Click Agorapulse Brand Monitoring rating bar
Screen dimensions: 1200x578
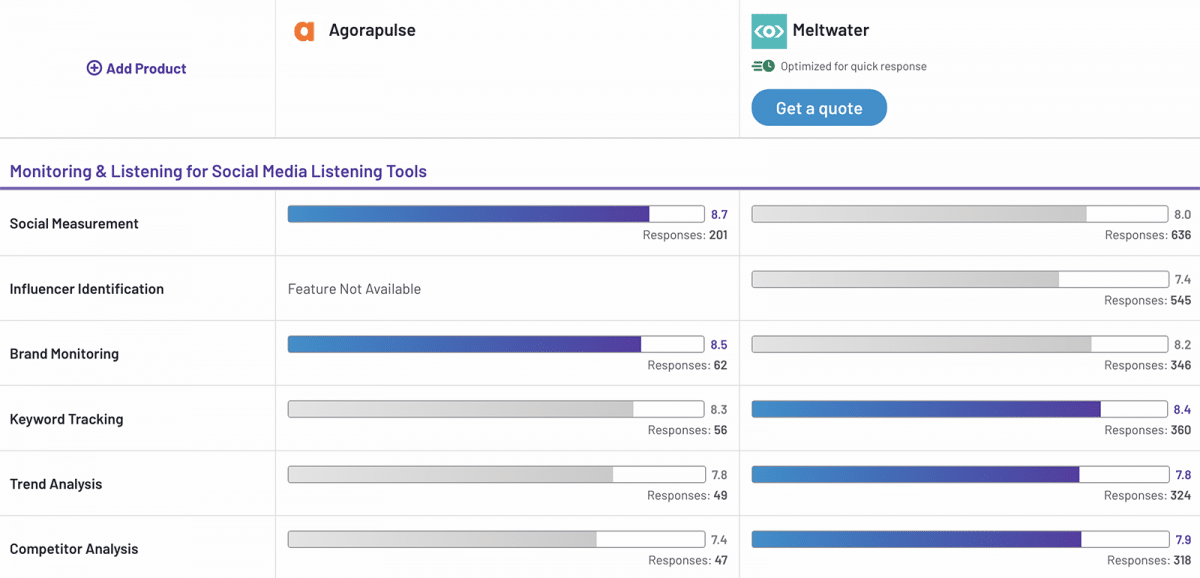coord(496,344)
